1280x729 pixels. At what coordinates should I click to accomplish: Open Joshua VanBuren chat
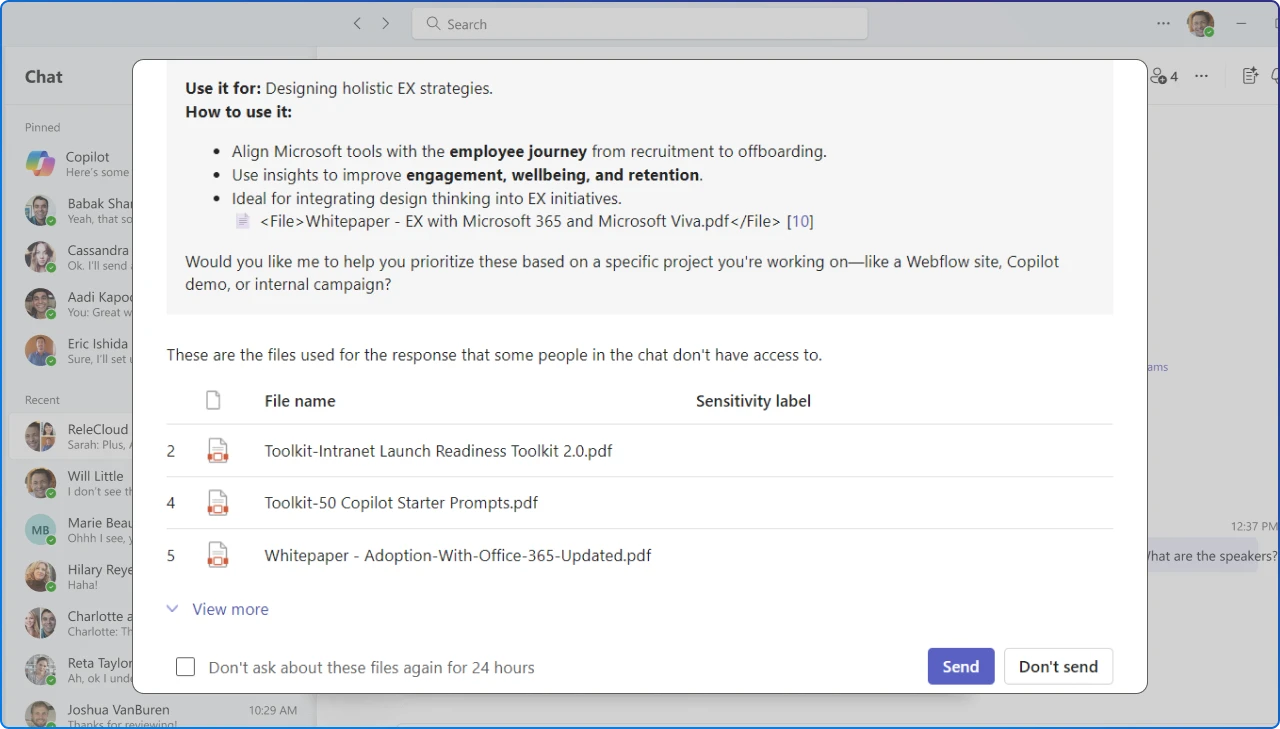point(160,715)
